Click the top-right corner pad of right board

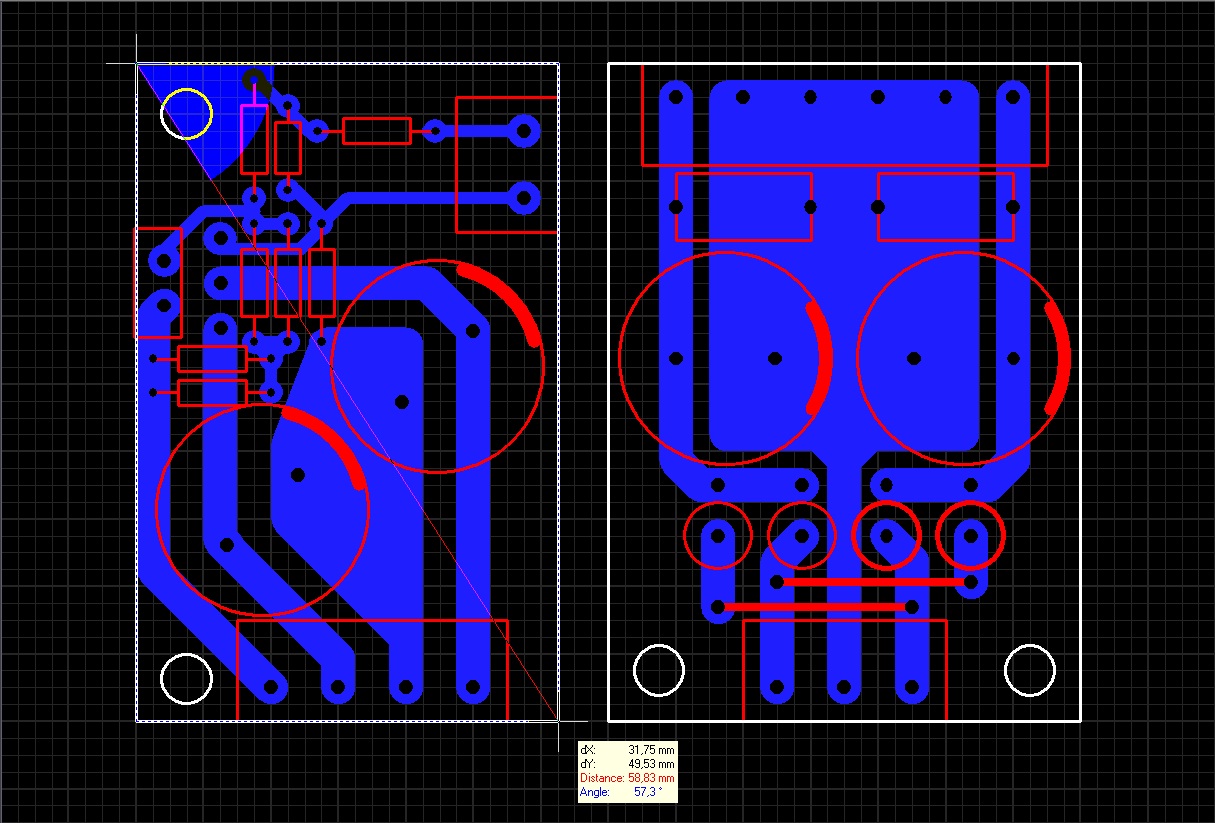1013,98
